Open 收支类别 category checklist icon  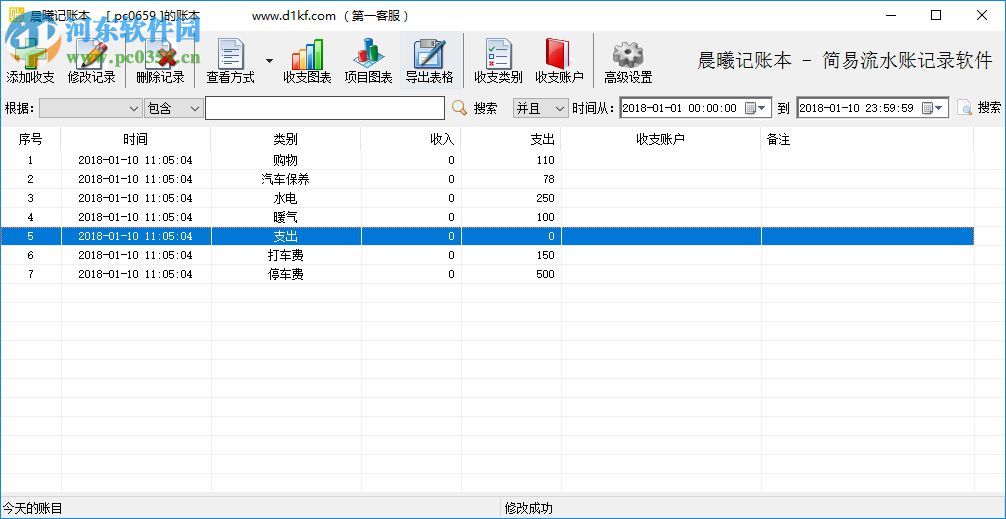tap(498, 61)
